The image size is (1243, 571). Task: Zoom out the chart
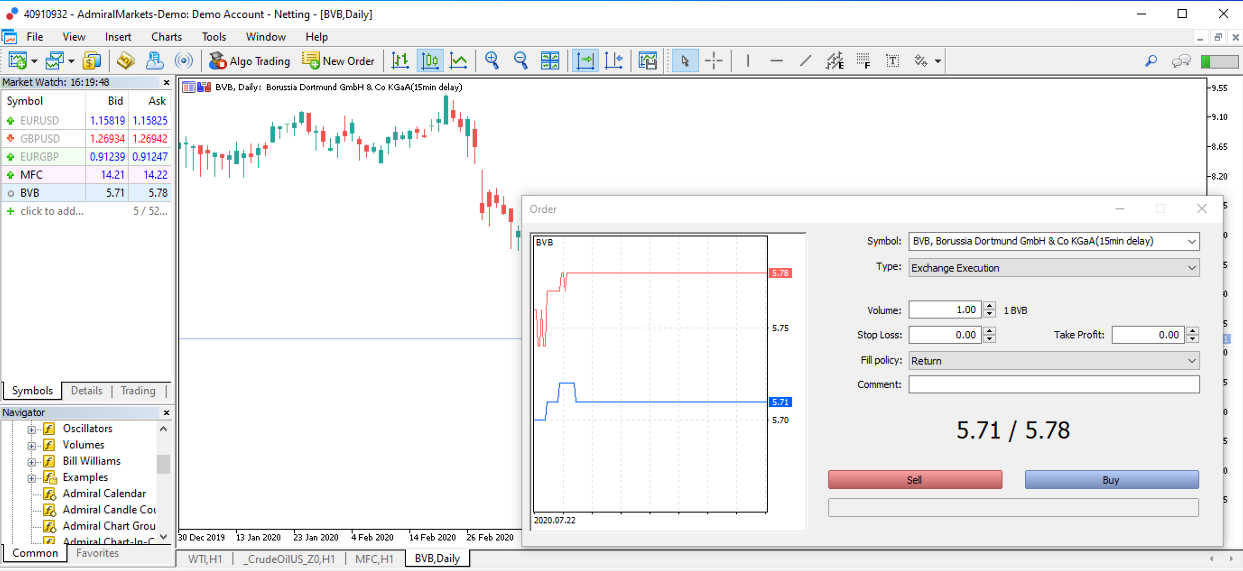pyautogui.click(x=521, y=61)
